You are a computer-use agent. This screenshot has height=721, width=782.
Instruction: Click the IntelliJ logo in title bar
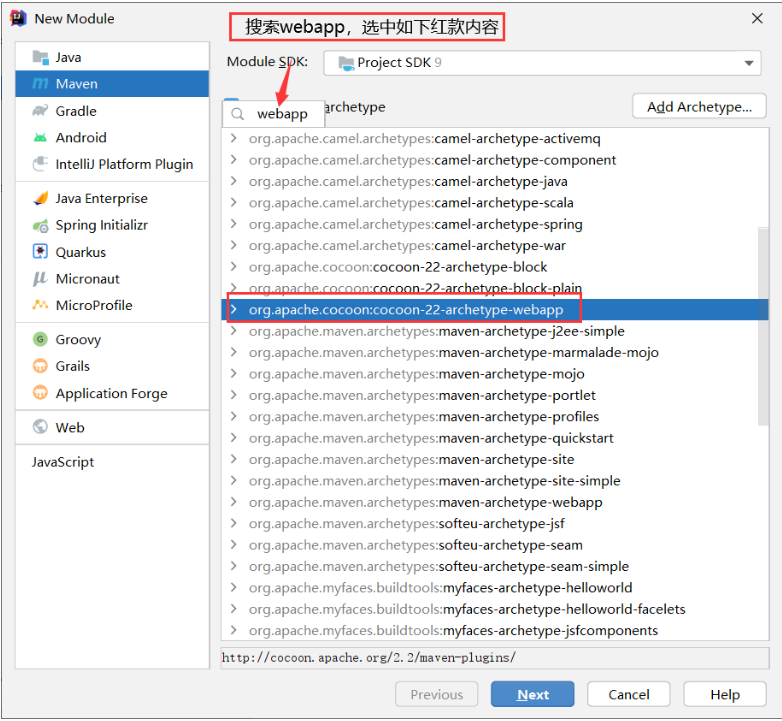pyautogui.click(x=18, y=18)
